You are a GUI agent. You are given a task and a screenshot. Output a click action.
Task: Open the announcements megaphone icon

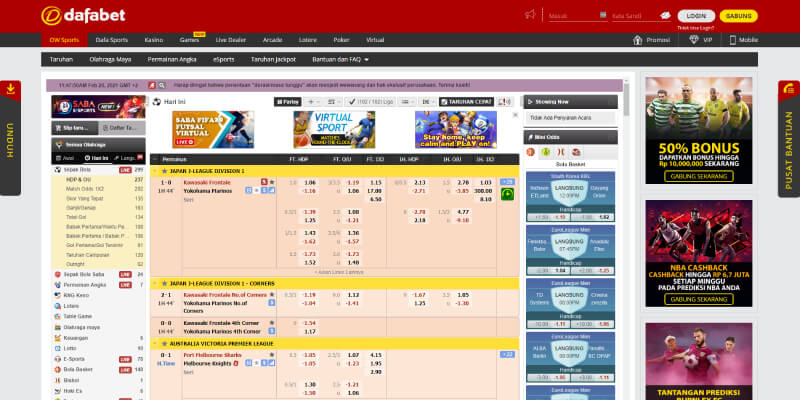[x=530, y=14]
